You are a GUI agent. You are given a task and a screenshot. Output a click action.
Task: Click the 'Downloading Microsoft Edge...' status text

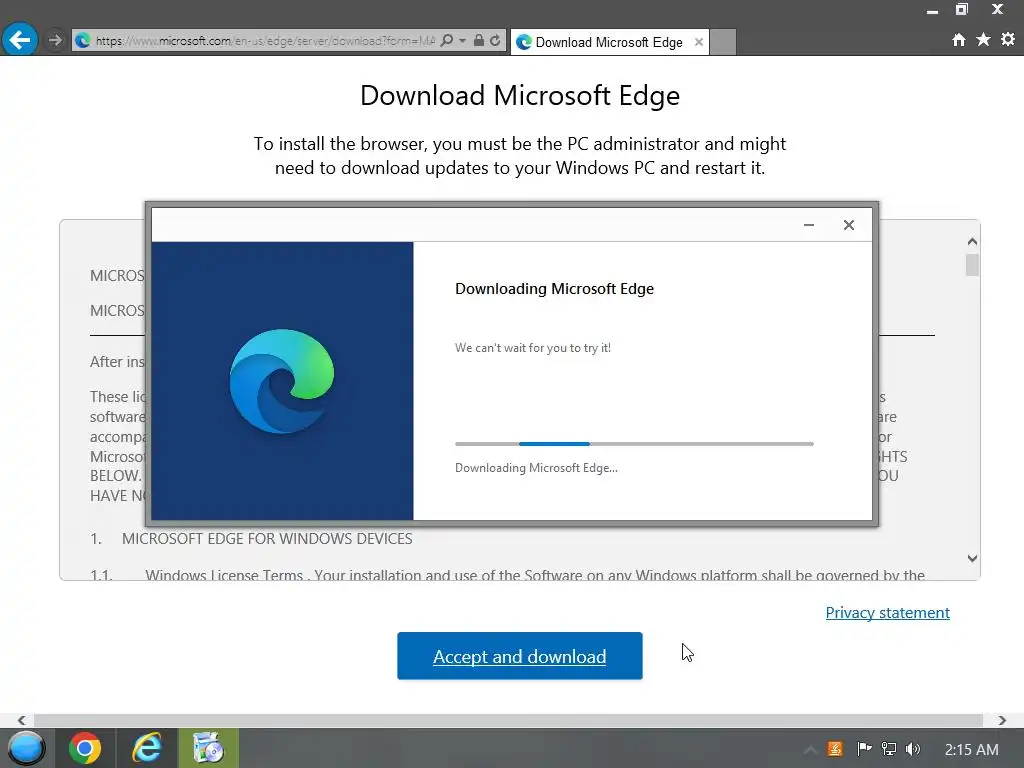point(536,468)
